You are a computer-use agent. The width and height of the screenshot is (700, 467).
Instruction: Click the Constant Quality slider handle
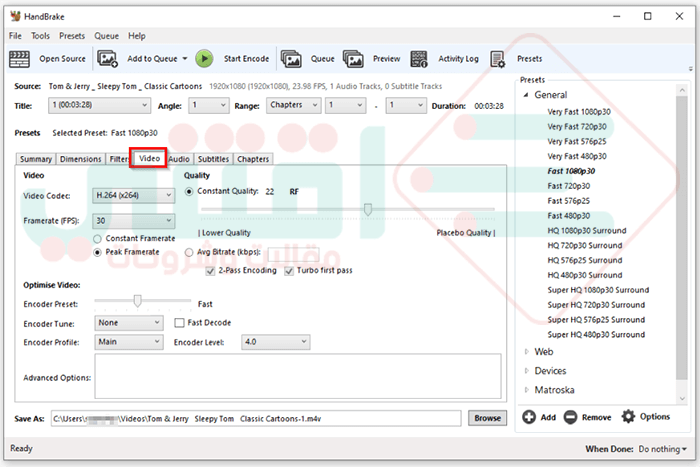click(368, 209)
